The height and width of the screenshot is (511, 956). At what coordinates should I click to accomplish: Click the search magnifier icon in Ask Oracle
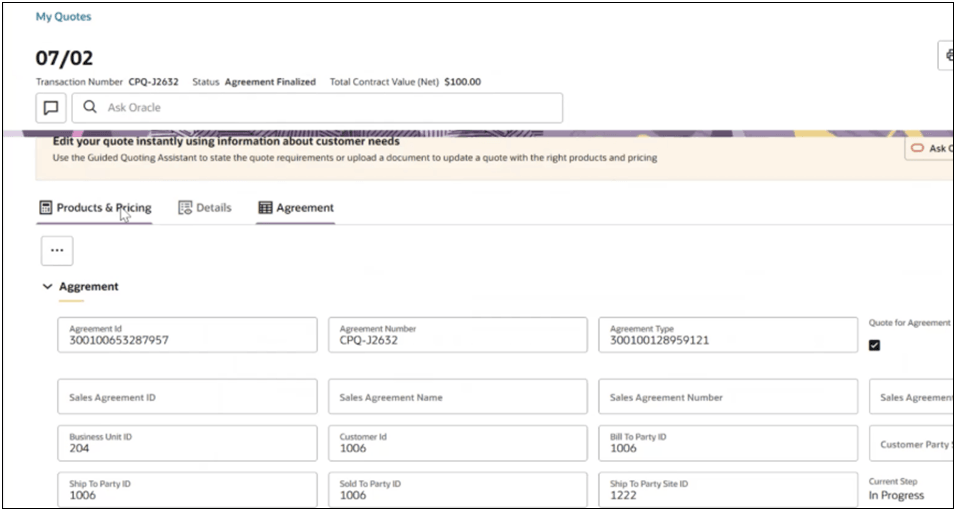click(90, 107)
